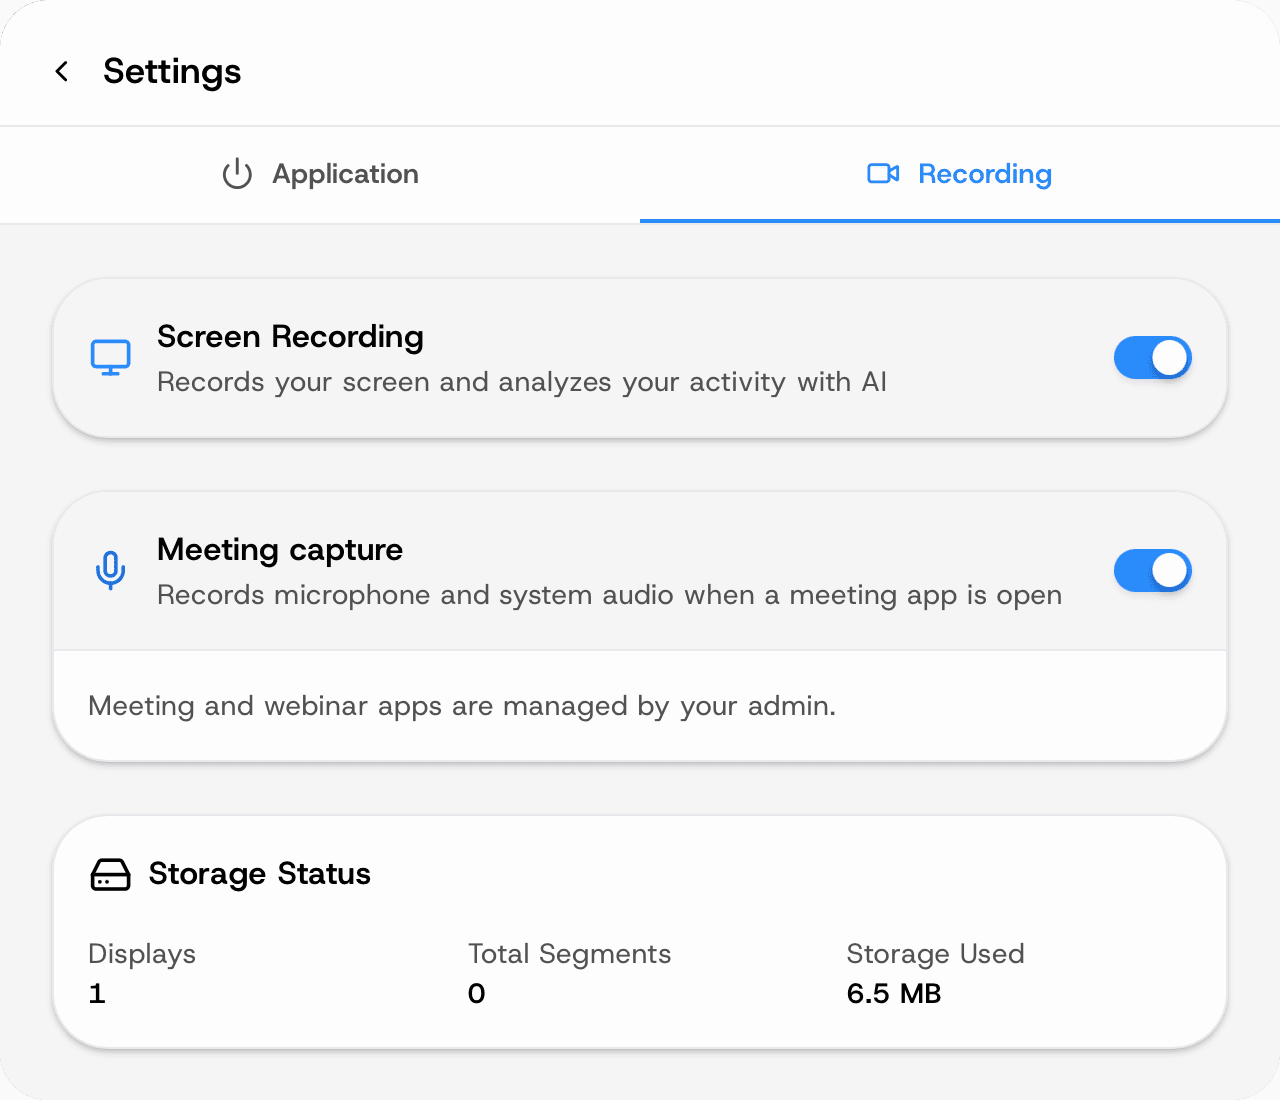The height and width of the screenshot is (1100, 1280).
Task: Select the Meeting capture heading
Action: [280, 550]
